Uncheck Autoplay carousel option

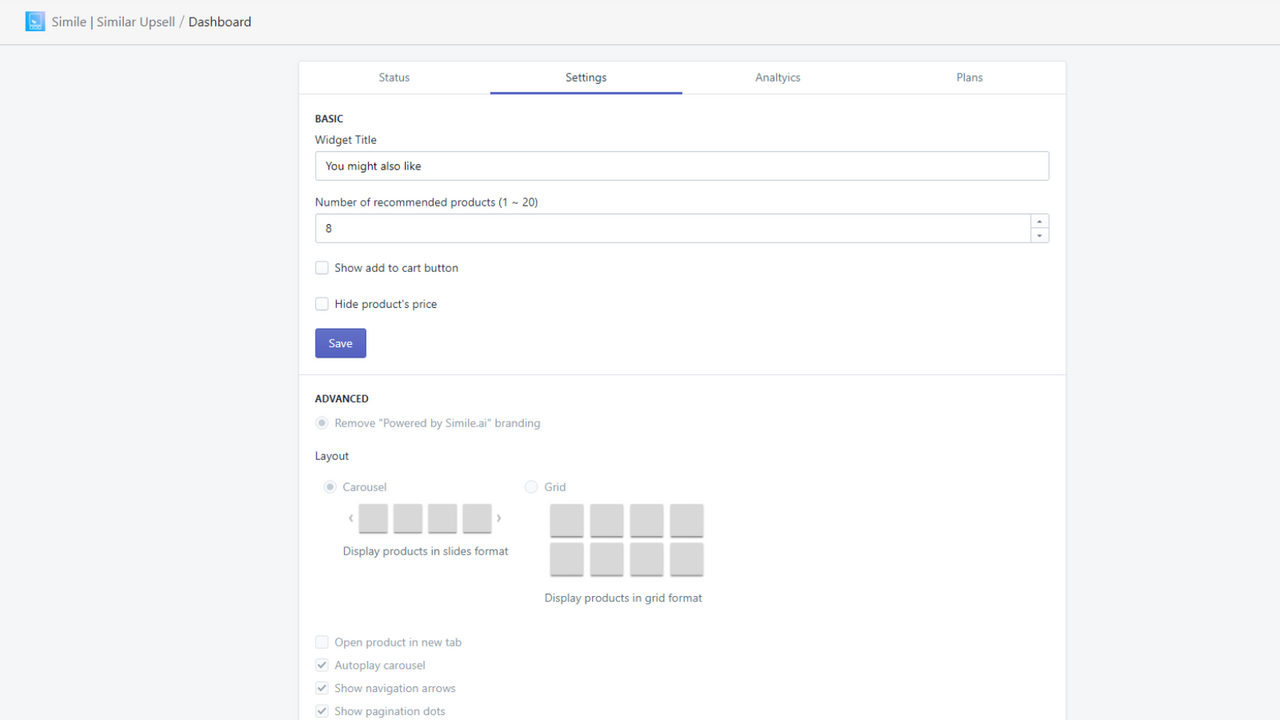(x=322, y=665)
